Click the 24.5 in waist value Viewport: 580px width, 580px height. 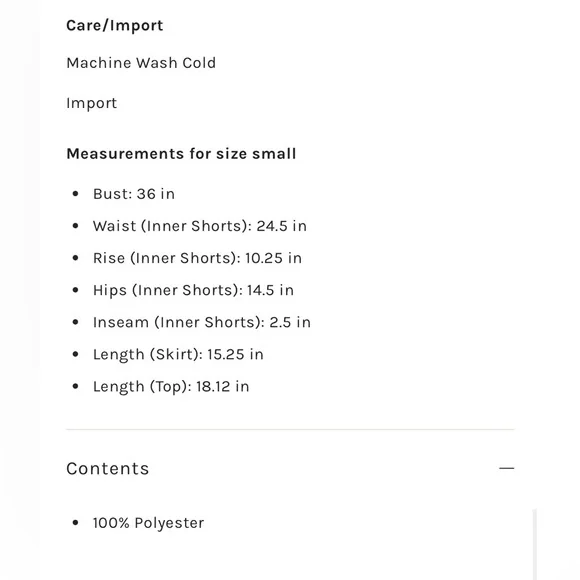(281, 226)
